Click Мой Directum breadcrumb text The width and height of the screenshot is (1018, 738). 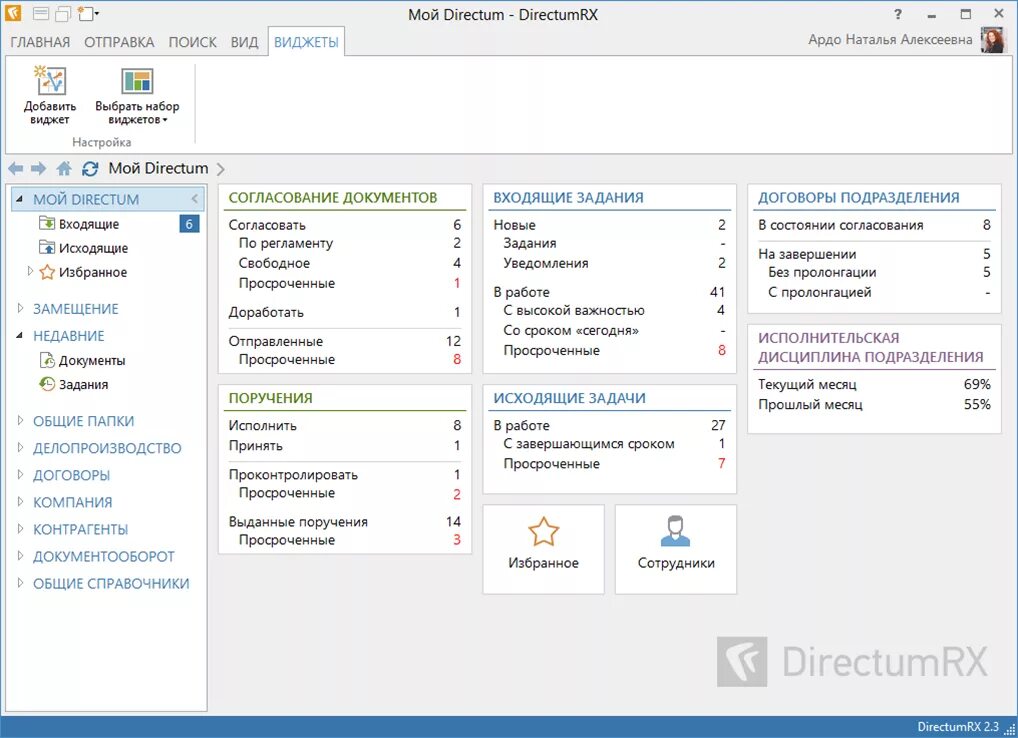click(x=158, y=168)
